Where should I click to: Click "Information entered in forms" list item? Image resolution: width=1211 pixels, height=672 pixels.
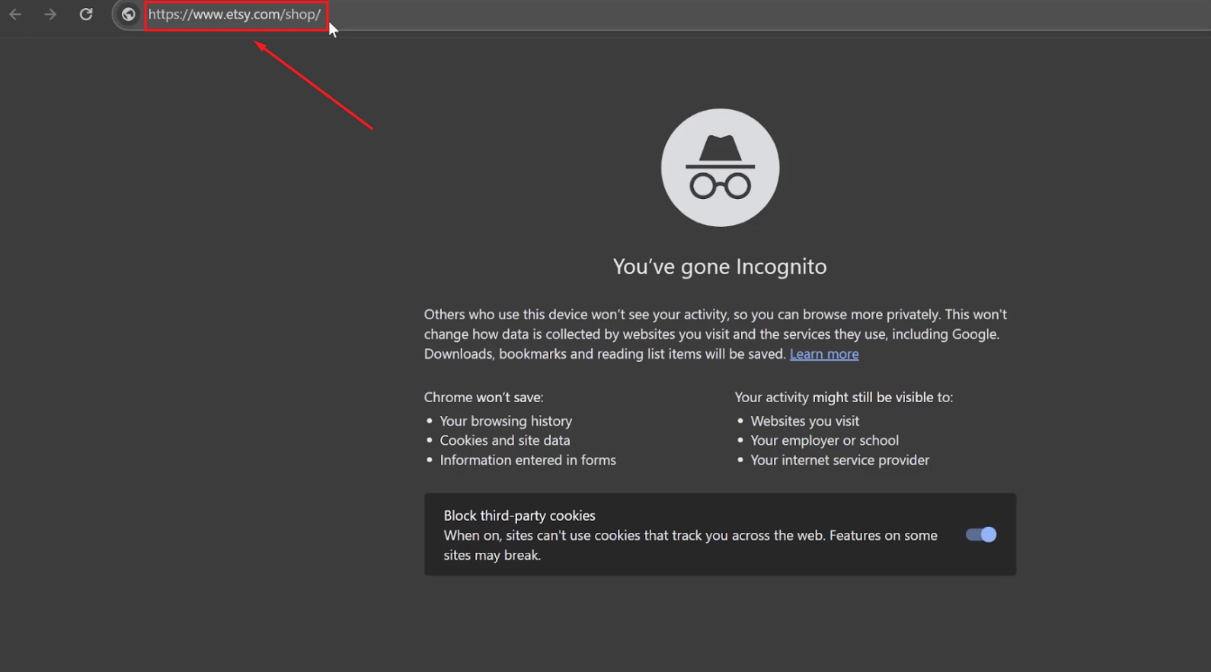point(528,460)
